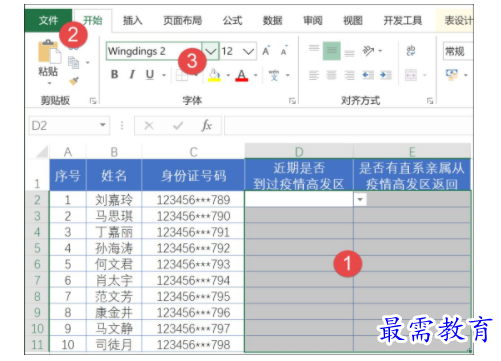Open fill color dropdown arrow
The image size is (501, 361).
coord(228,75)
